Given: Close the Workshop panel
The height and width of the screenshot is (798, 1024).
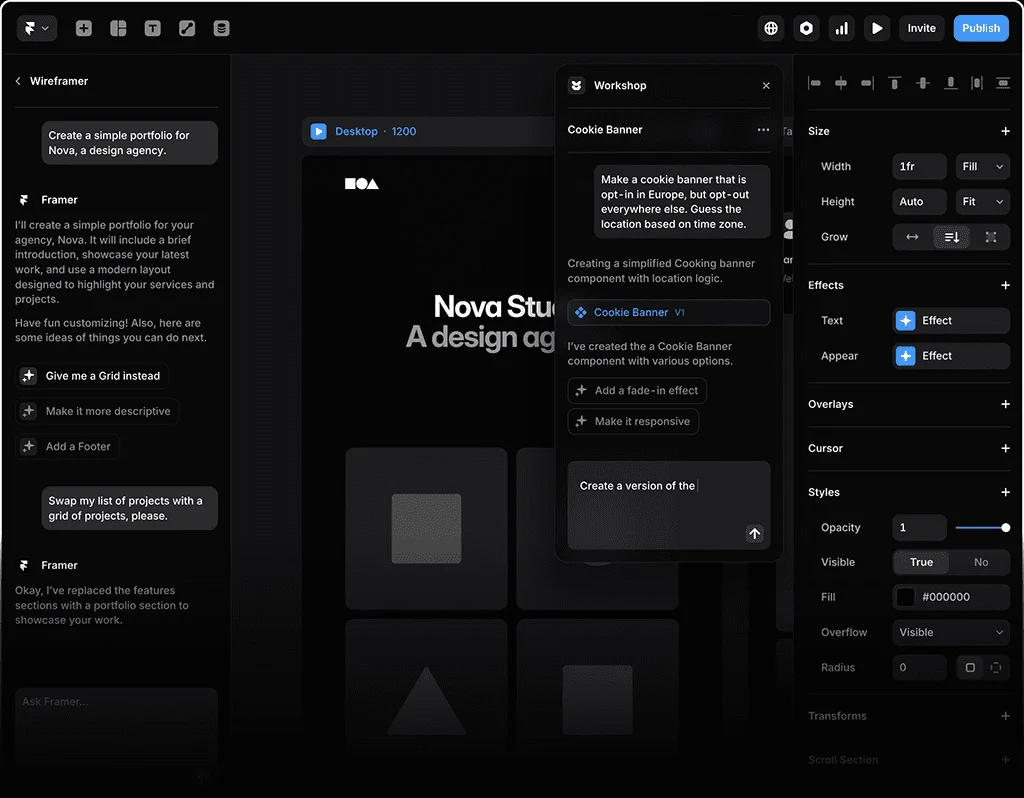Looking at the screenshot, I should pyautogui.click(x=766, y=86).
